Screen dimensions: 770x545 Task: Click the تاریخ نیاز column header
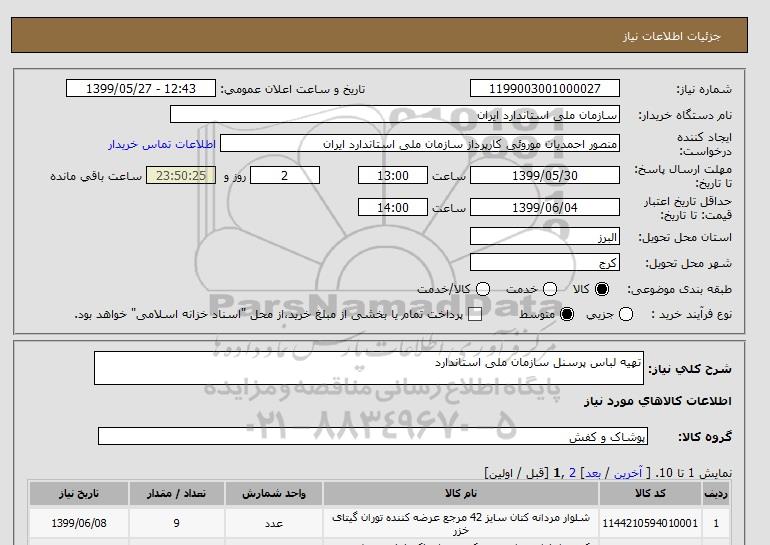tap(79, 493)
